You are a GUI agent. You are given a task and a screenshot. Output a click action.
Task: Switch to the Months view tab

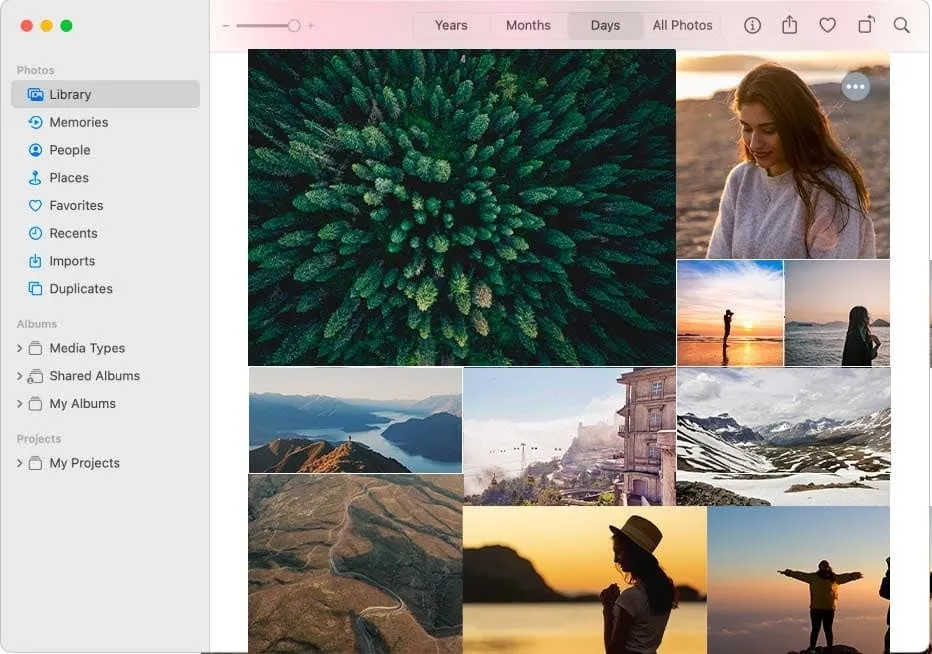click(x=528, y=26)
